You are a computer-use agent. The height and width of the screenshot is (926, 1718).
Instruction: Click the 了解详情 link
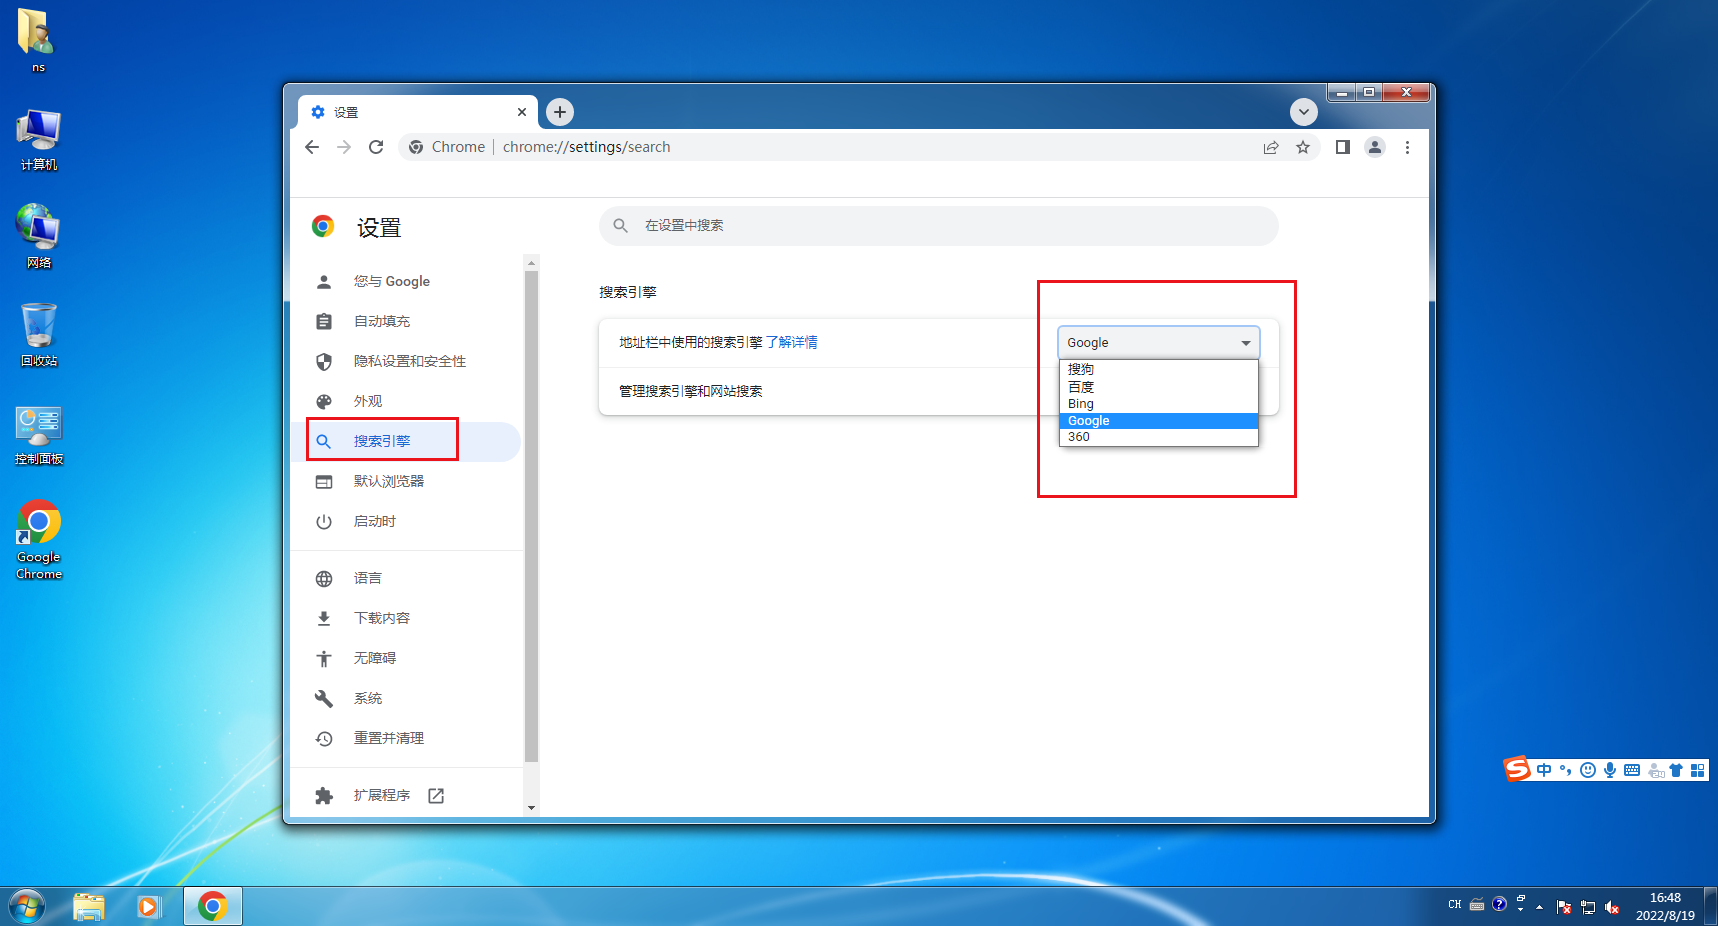(x=792, y=342)
